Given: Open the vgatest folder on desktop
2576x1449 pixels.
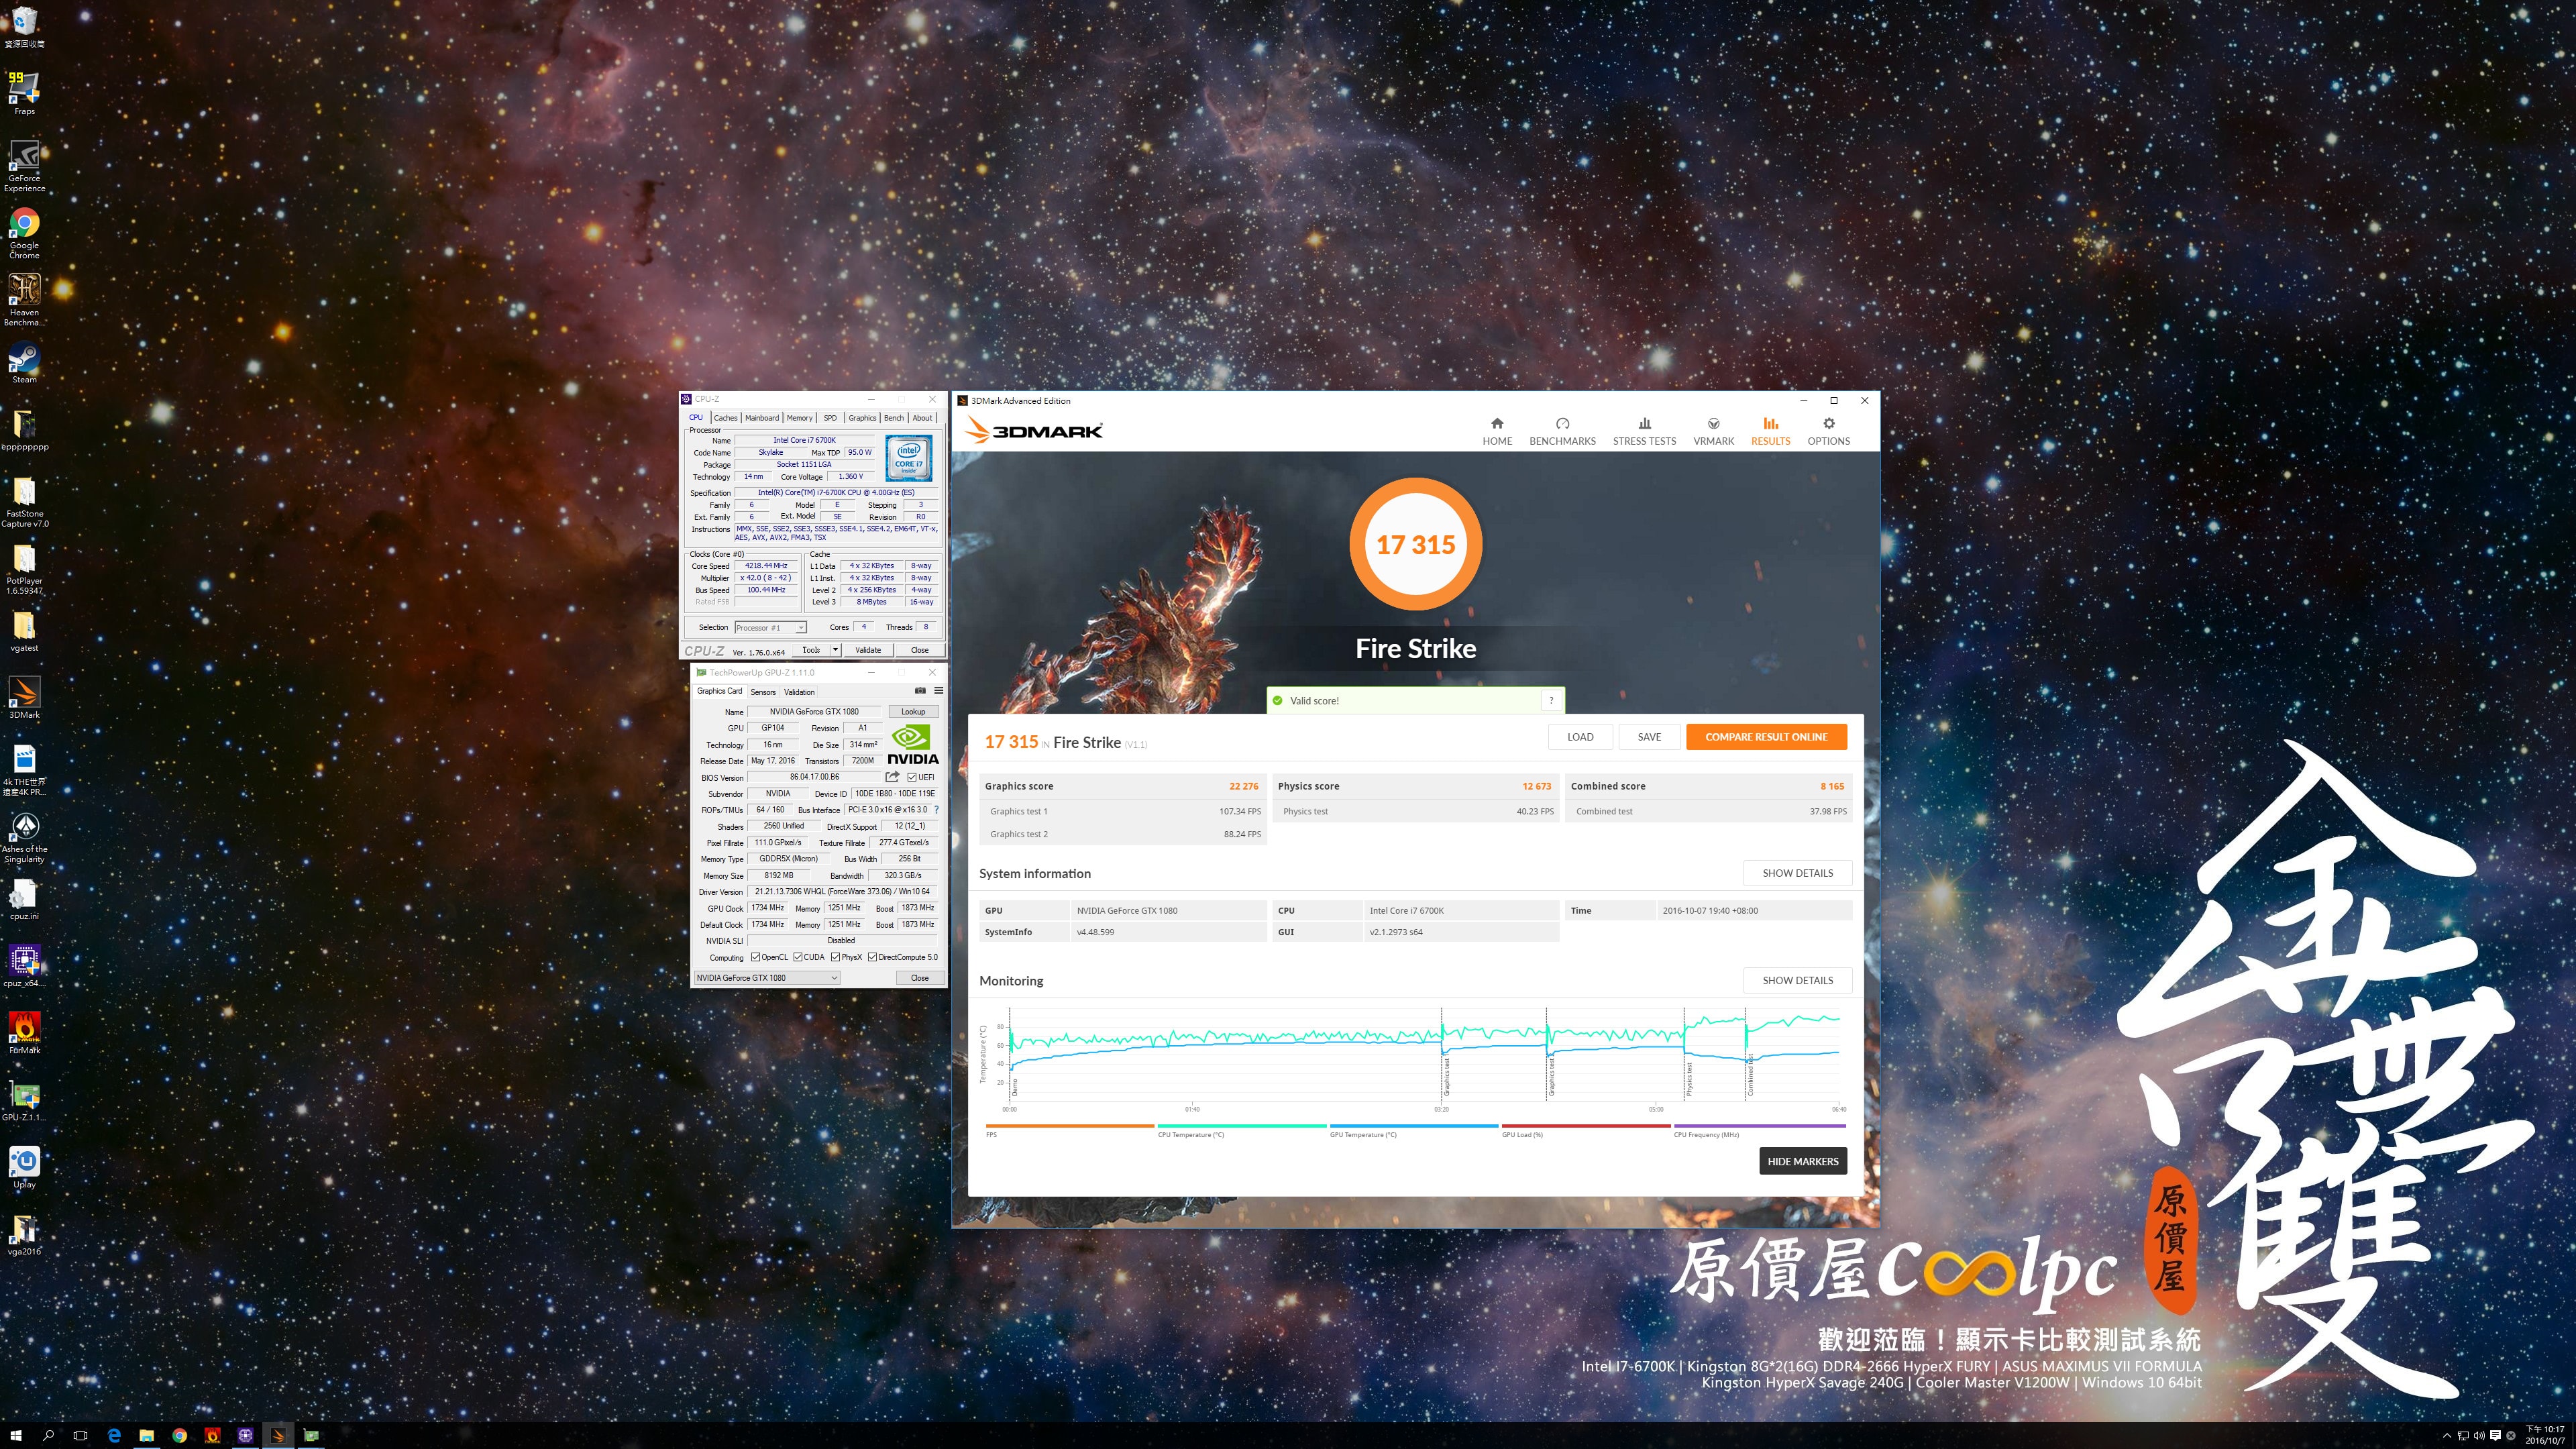Looking at the screenshot, I should [24, 630].
